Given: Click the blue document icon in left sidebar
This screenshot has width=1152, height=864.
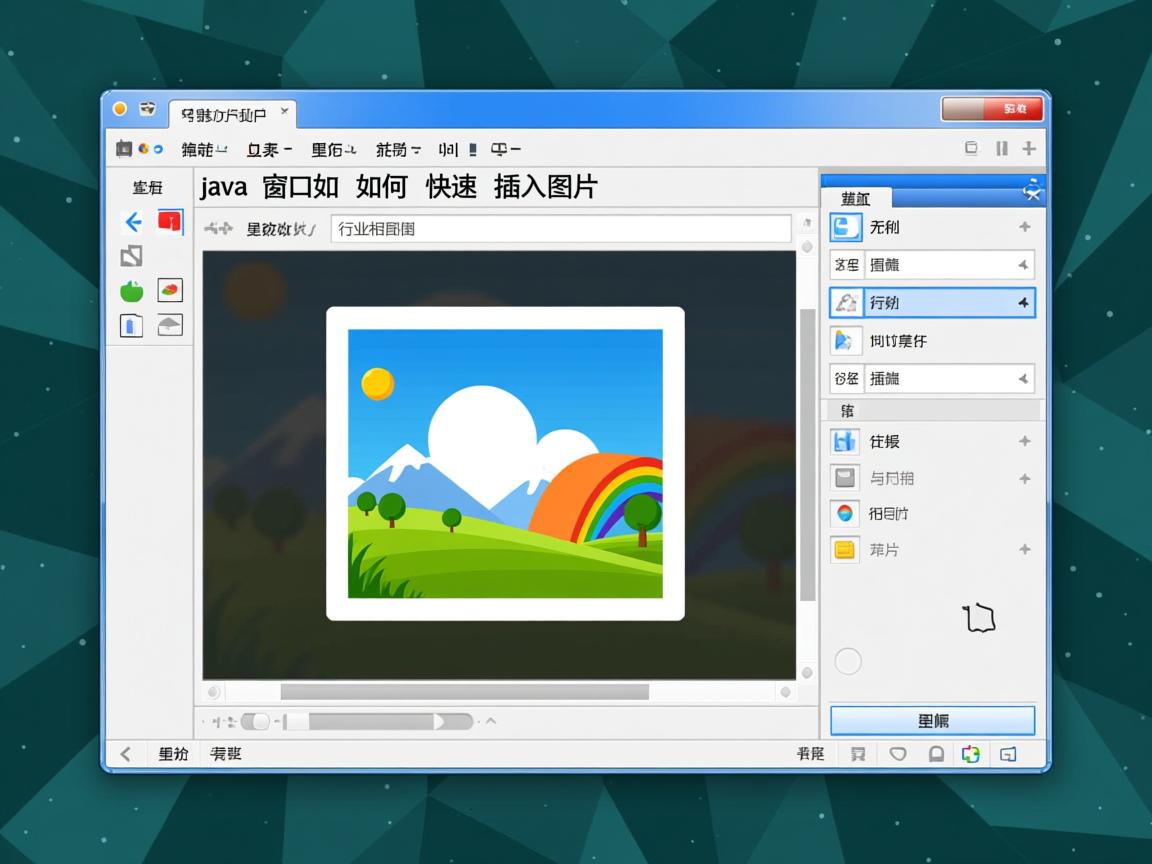Looking at the screenshot, I should tap(132, 325).
